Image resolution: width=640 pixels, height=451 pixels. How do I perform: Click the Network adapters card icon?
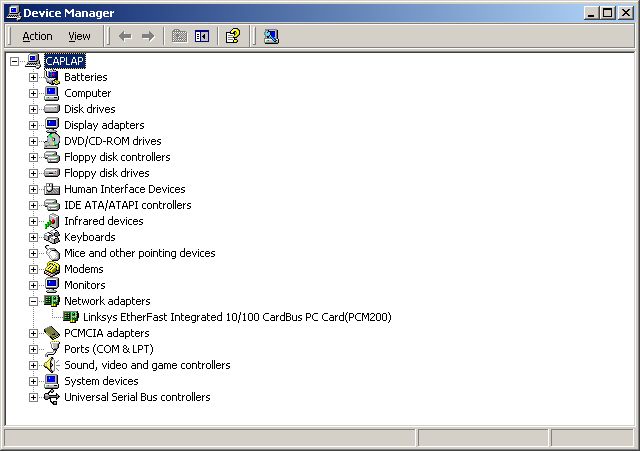52,301
